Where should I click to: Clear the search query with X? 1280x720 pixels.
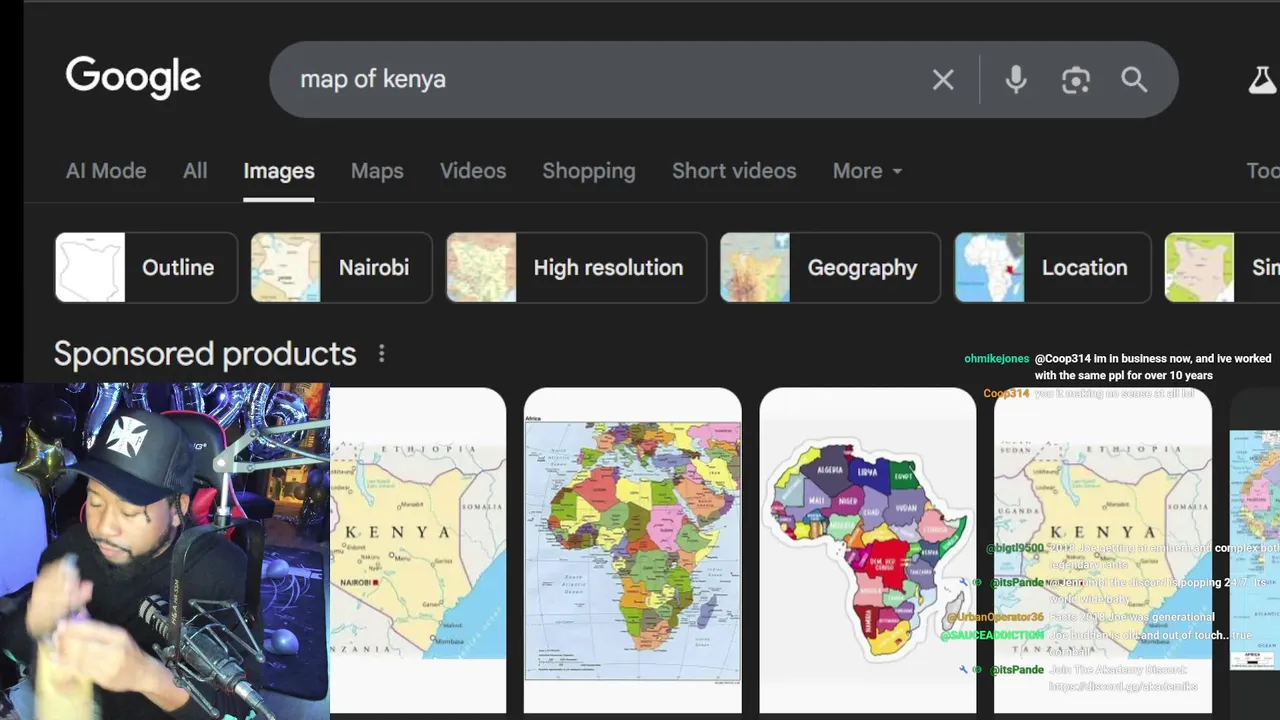coord(943,80)
